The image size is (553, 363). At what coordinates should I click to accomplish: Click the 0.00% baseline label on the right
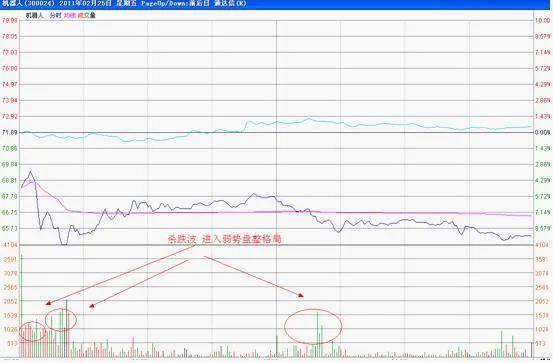542,133
